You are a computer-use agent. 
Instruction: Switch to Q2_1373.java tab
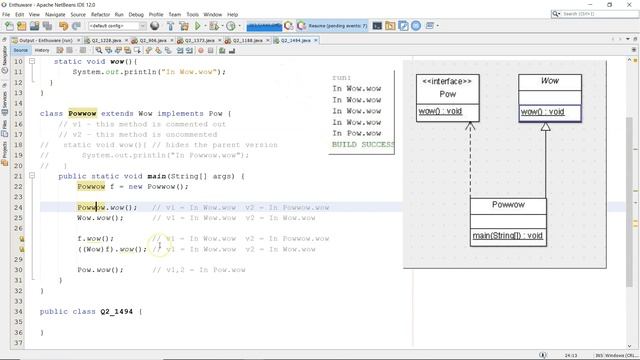click(199, 40)
